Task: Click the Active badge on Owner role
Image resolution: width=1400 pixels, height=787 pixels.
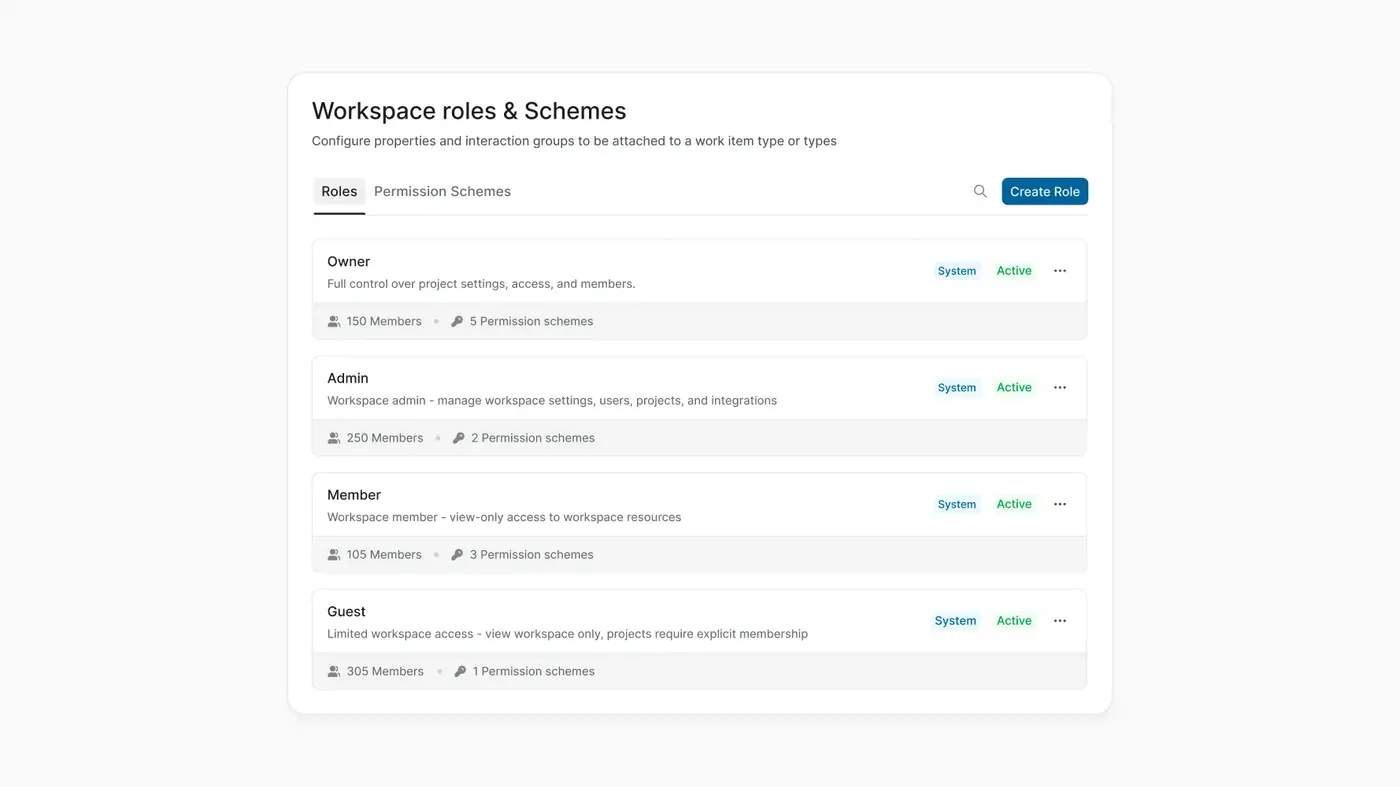Action: point(1014,271)
